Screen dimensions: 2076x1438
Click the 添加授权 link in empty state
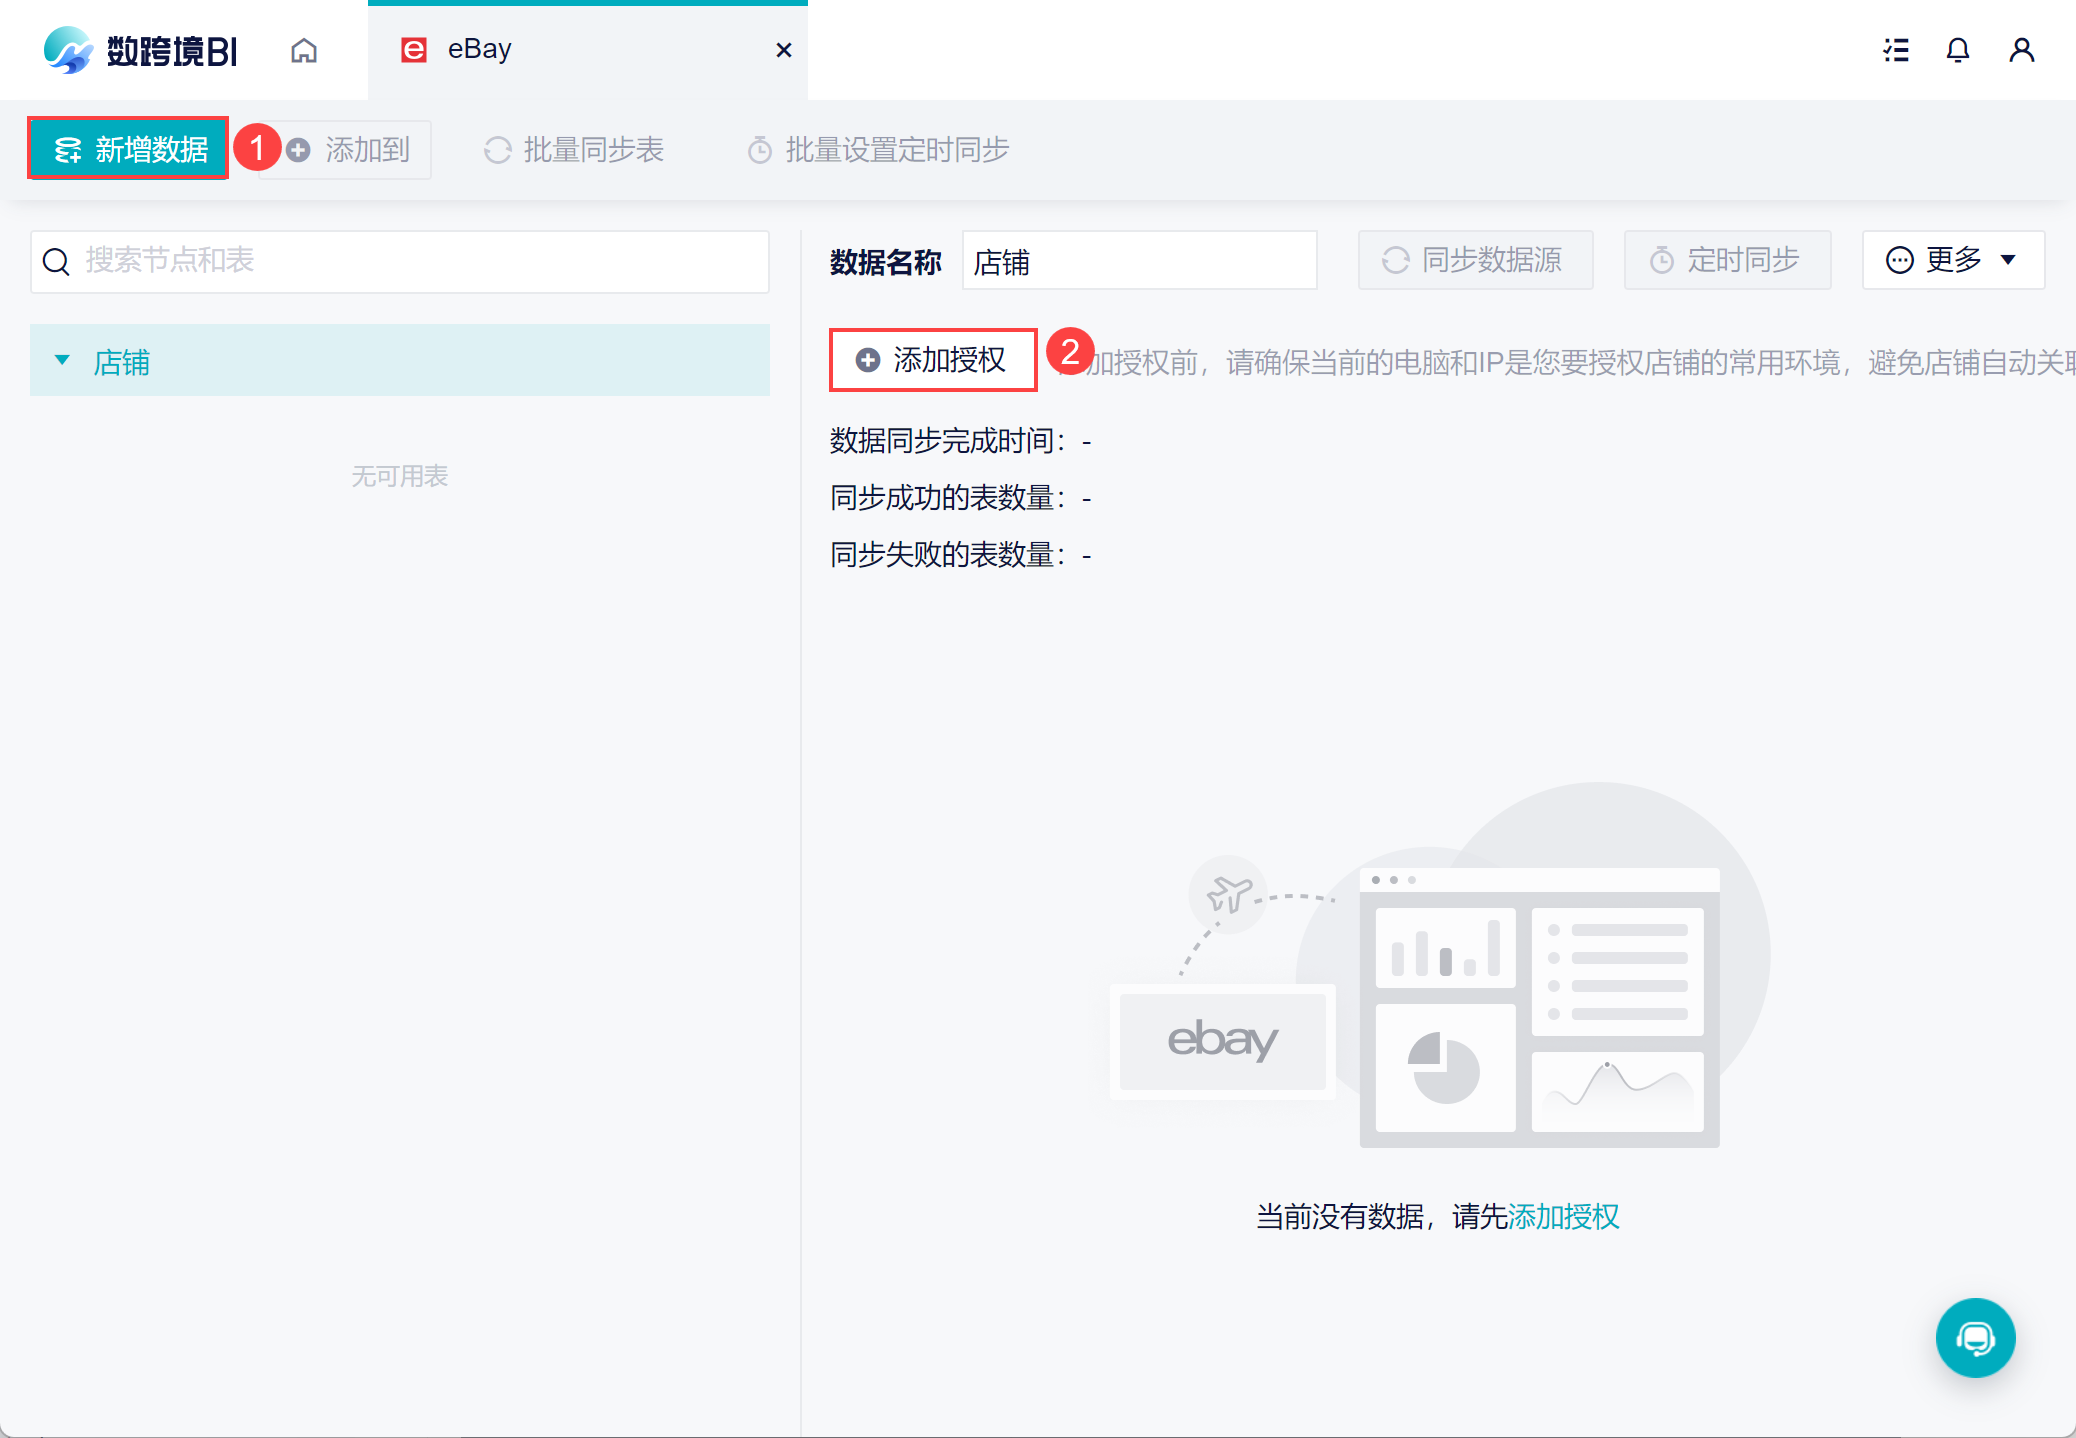pos(1563,1217)
